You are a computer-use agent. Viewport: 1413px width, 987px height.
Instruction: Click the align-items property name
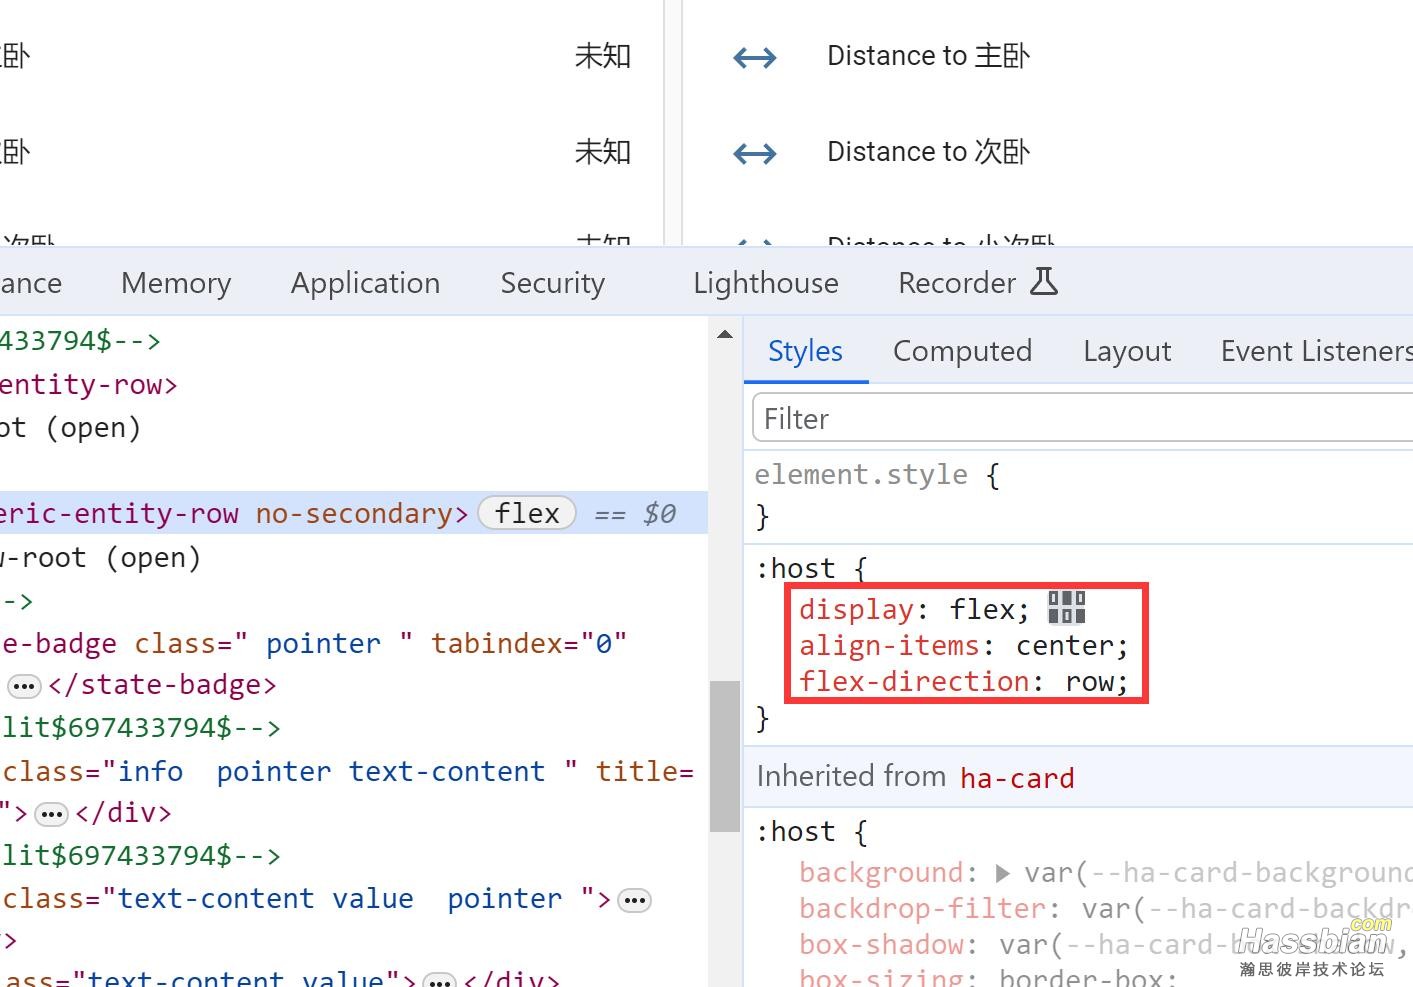coord(889,645)
